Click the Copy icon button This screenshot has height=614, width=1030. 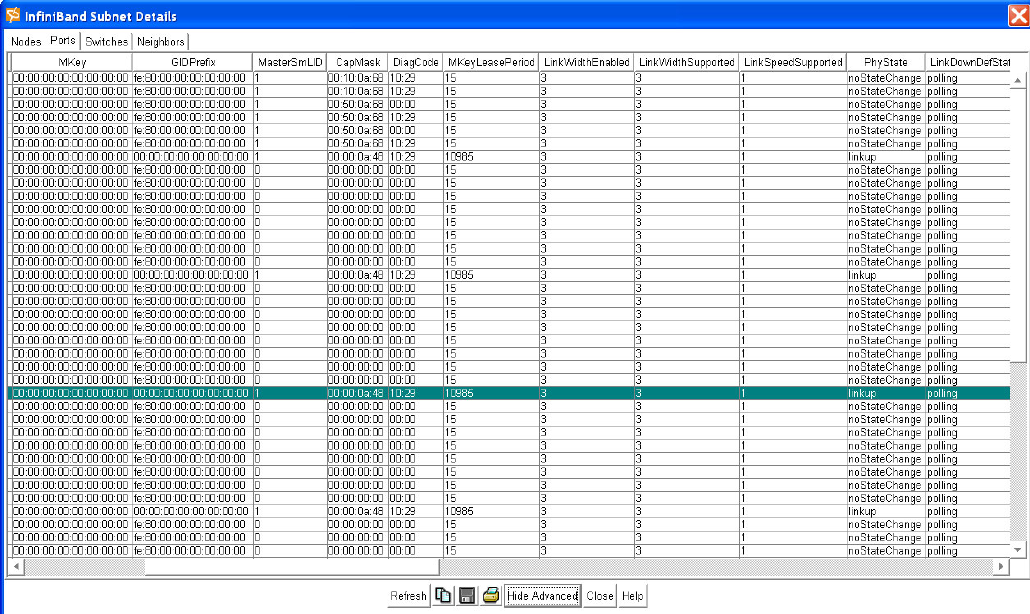pos(442,596)
